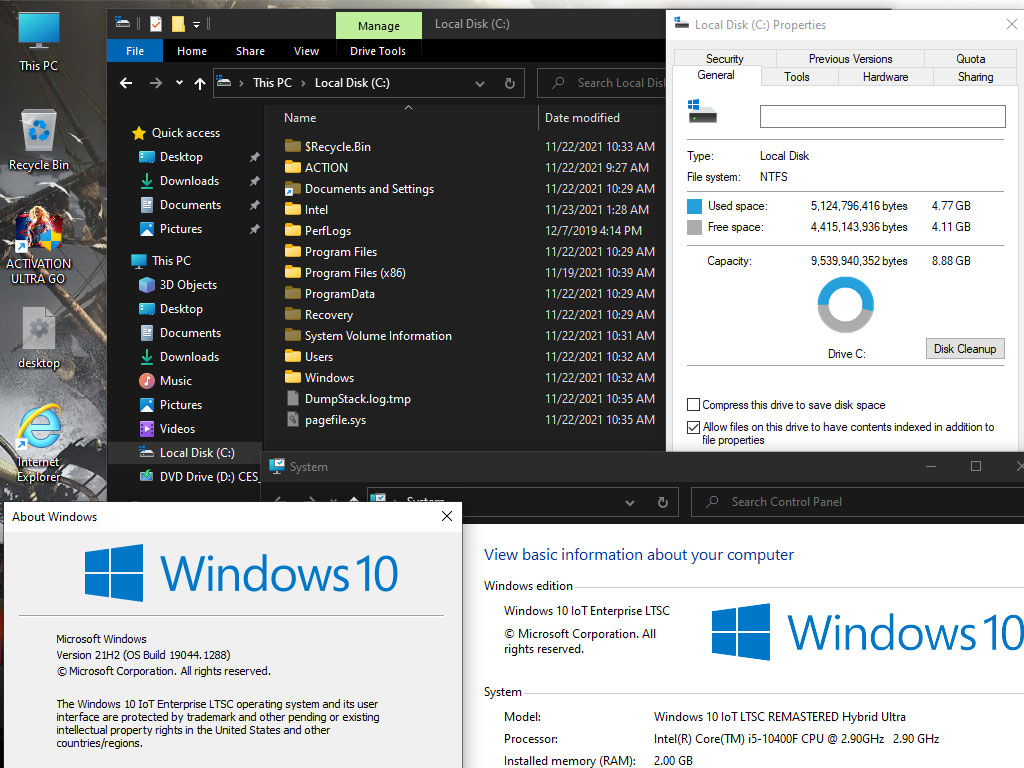This screenshot has width=1024, height=768.
Task: Switch to the Hardware tab in Properties
Action: click(x=886, y=76)
